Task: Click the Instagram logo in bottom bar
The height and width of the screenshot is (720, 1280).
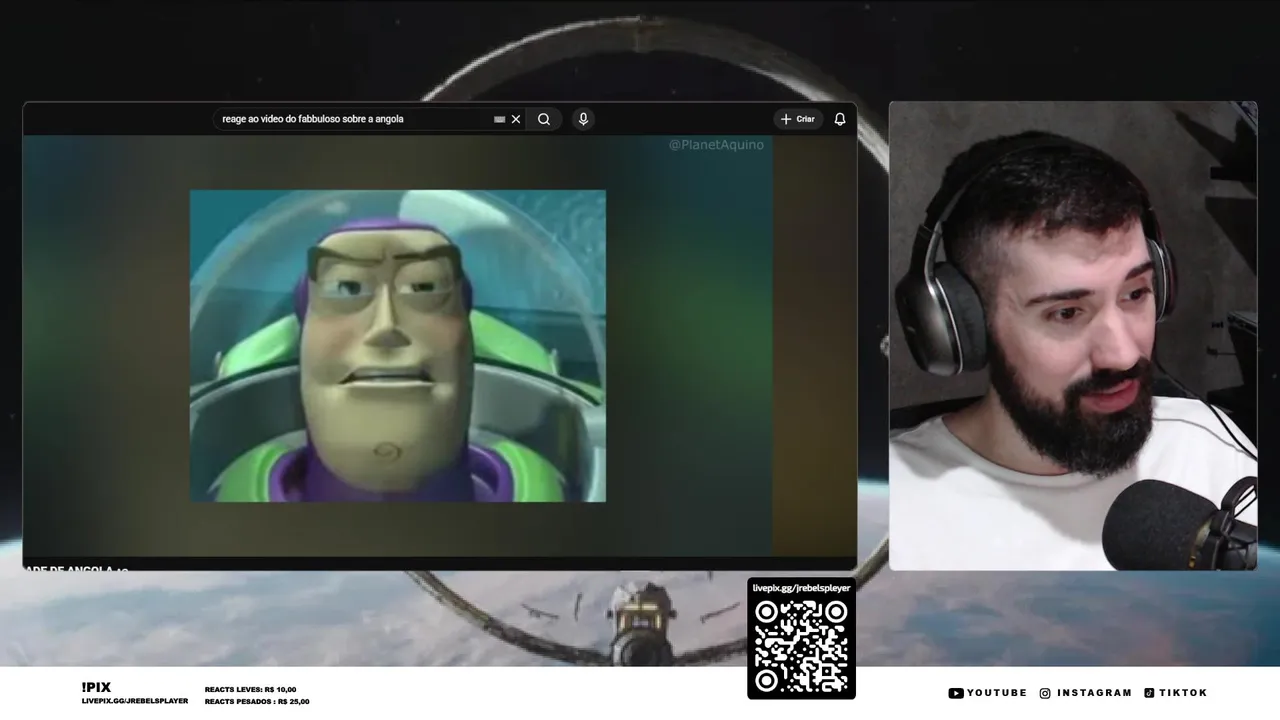Action: point(1045,693)
